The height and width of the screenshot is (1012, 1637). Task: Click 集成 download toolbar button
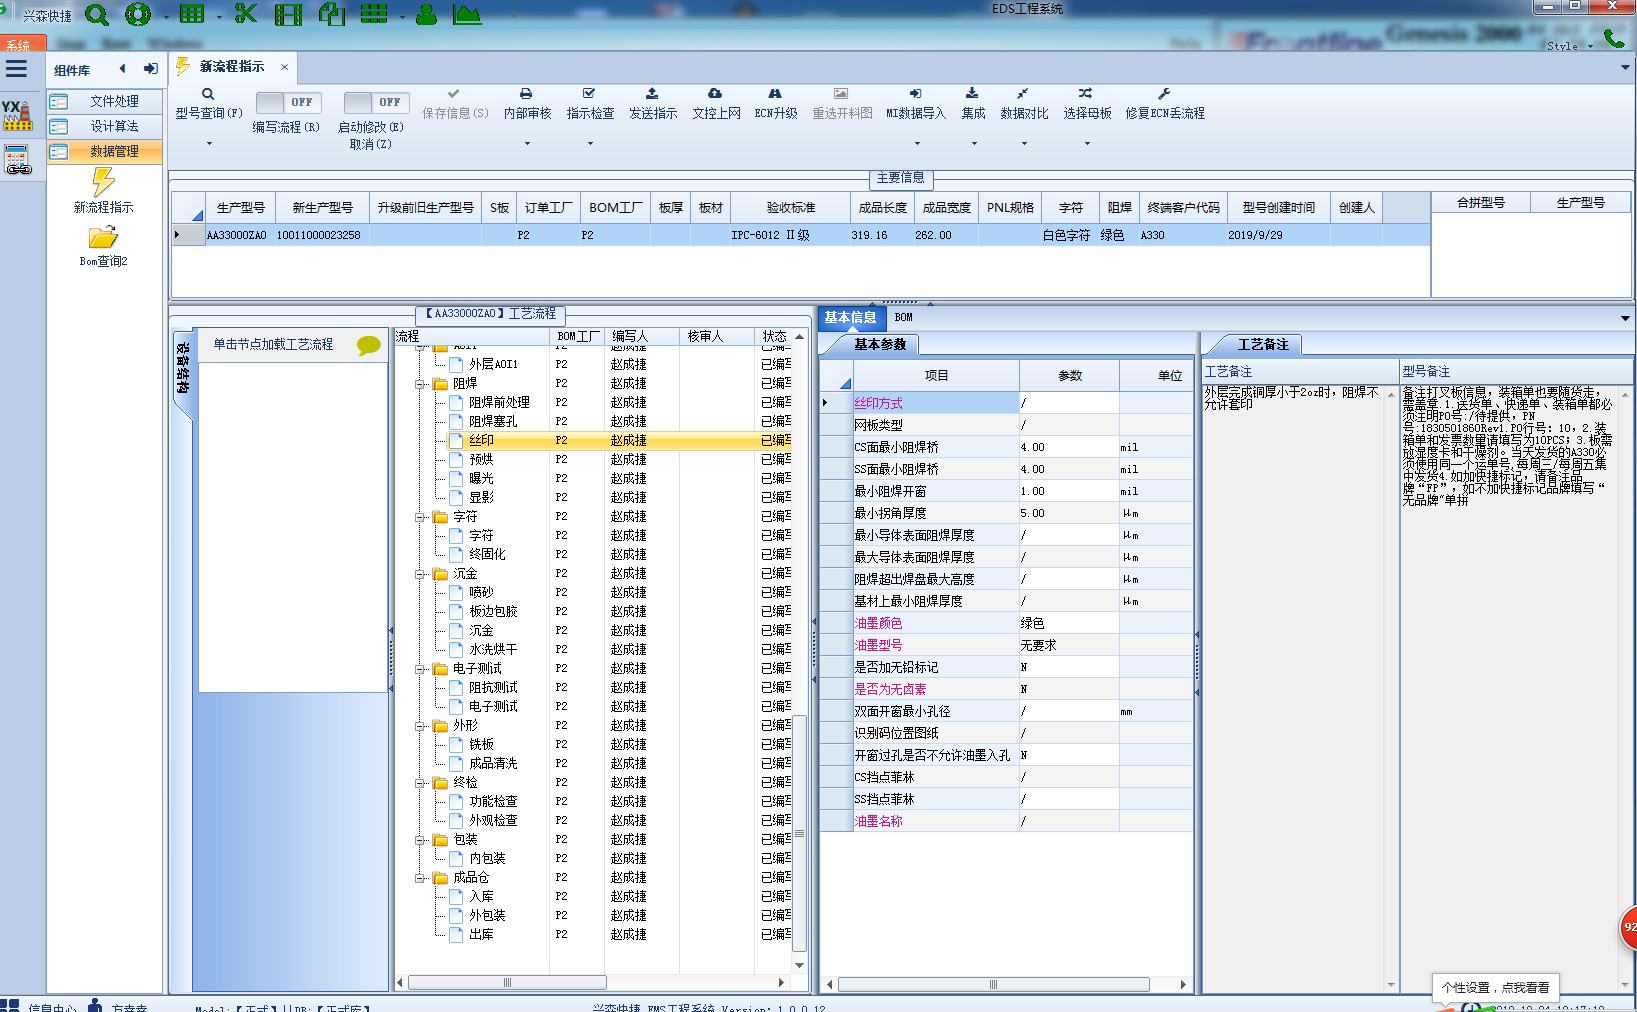coord(973,104)
